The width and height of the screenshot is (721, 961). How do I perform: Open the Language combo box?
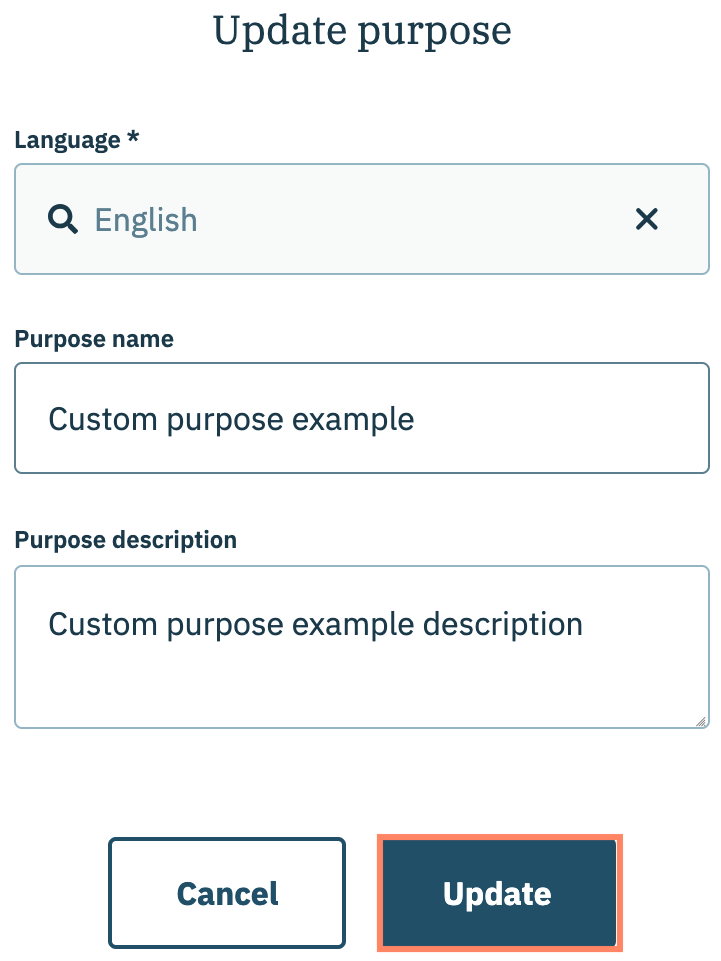click(x=361, y=219)
